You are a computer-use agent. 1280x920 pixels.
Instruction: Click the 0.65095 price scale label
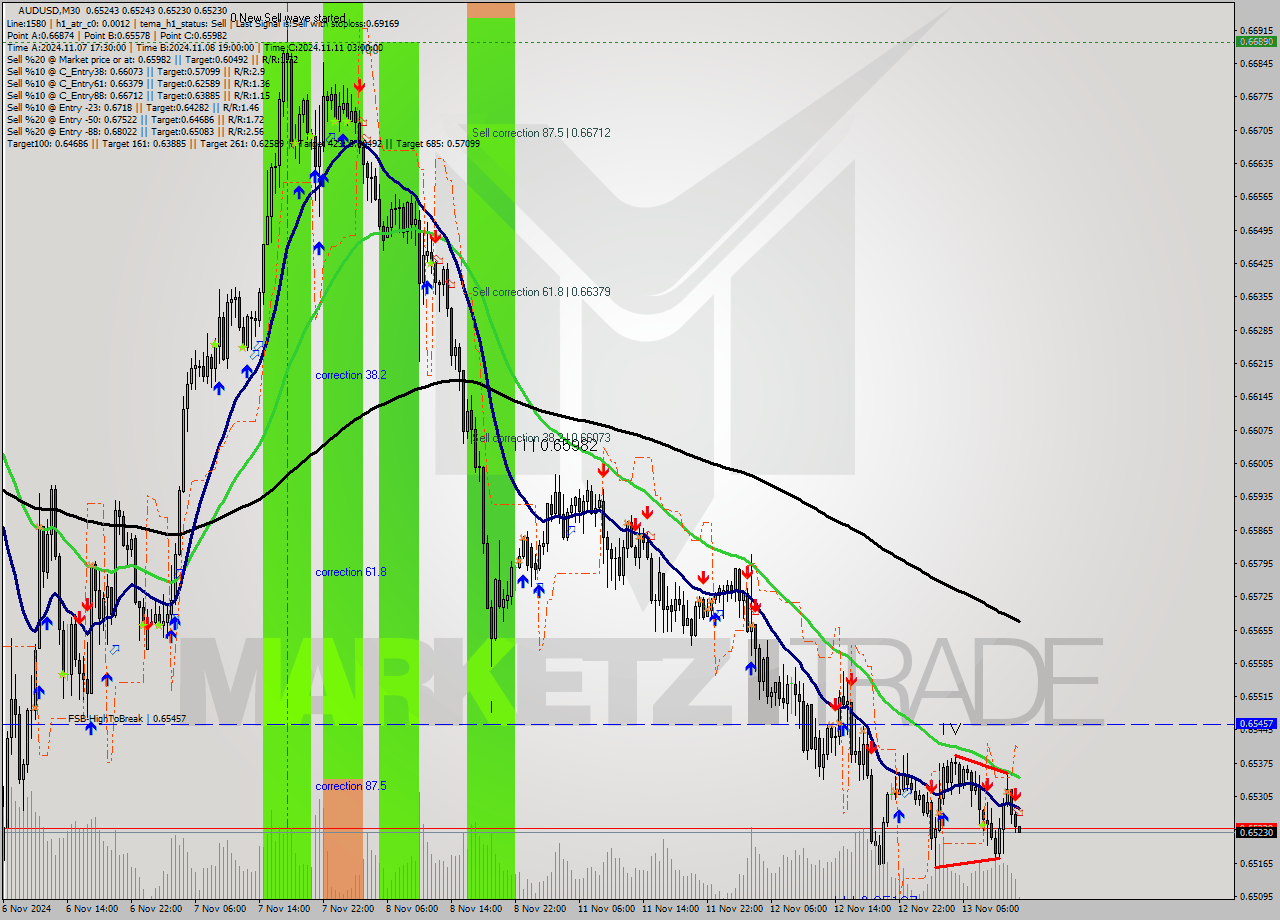click(x=1256, y=896)
